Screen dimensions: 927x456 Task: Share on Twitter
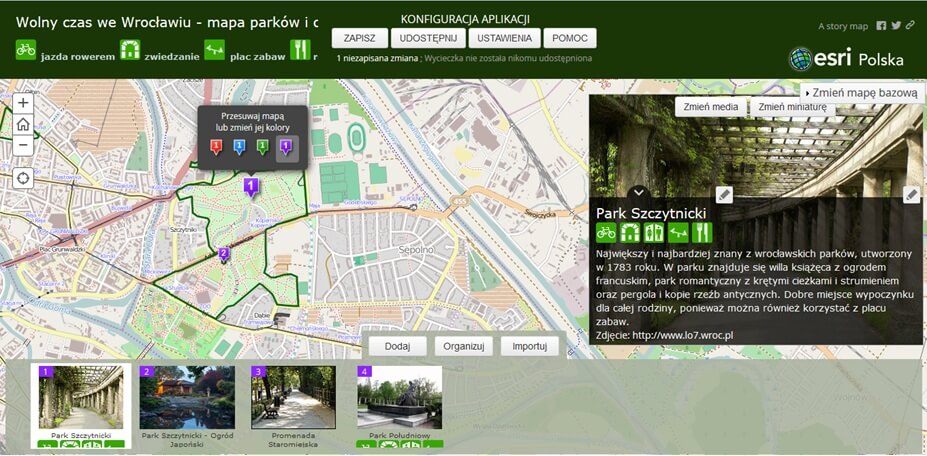coord(896,25)
